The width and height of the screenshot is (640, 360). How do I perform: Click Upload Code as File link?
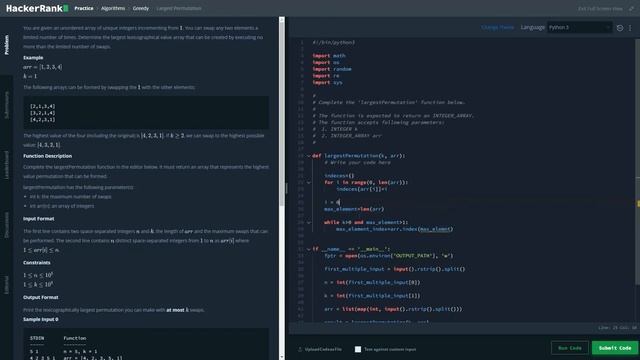[x=323, y=349]
